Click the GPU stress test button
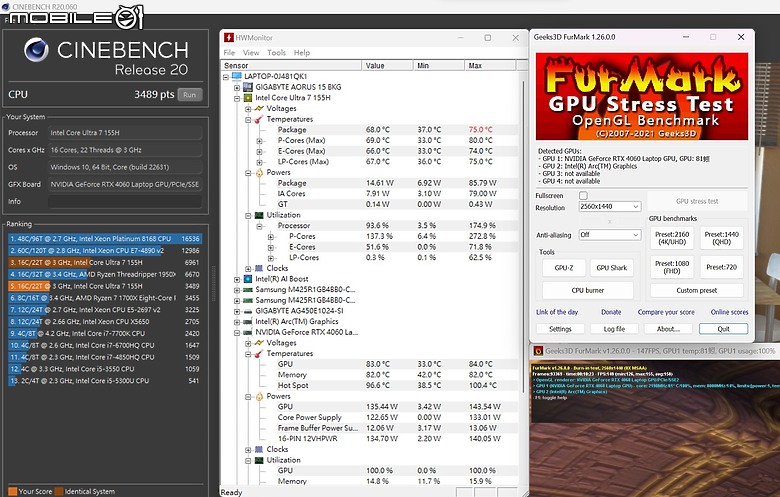The width and height of the screenshot is (780, 497). 697,201
